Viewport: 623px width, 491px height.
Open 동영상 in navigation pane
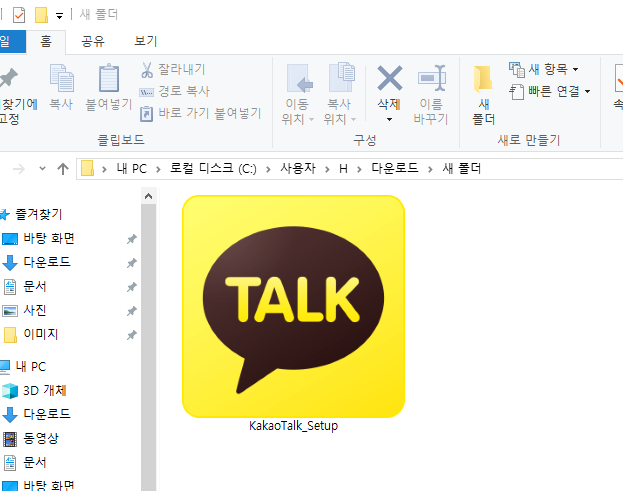pos(41,438)
